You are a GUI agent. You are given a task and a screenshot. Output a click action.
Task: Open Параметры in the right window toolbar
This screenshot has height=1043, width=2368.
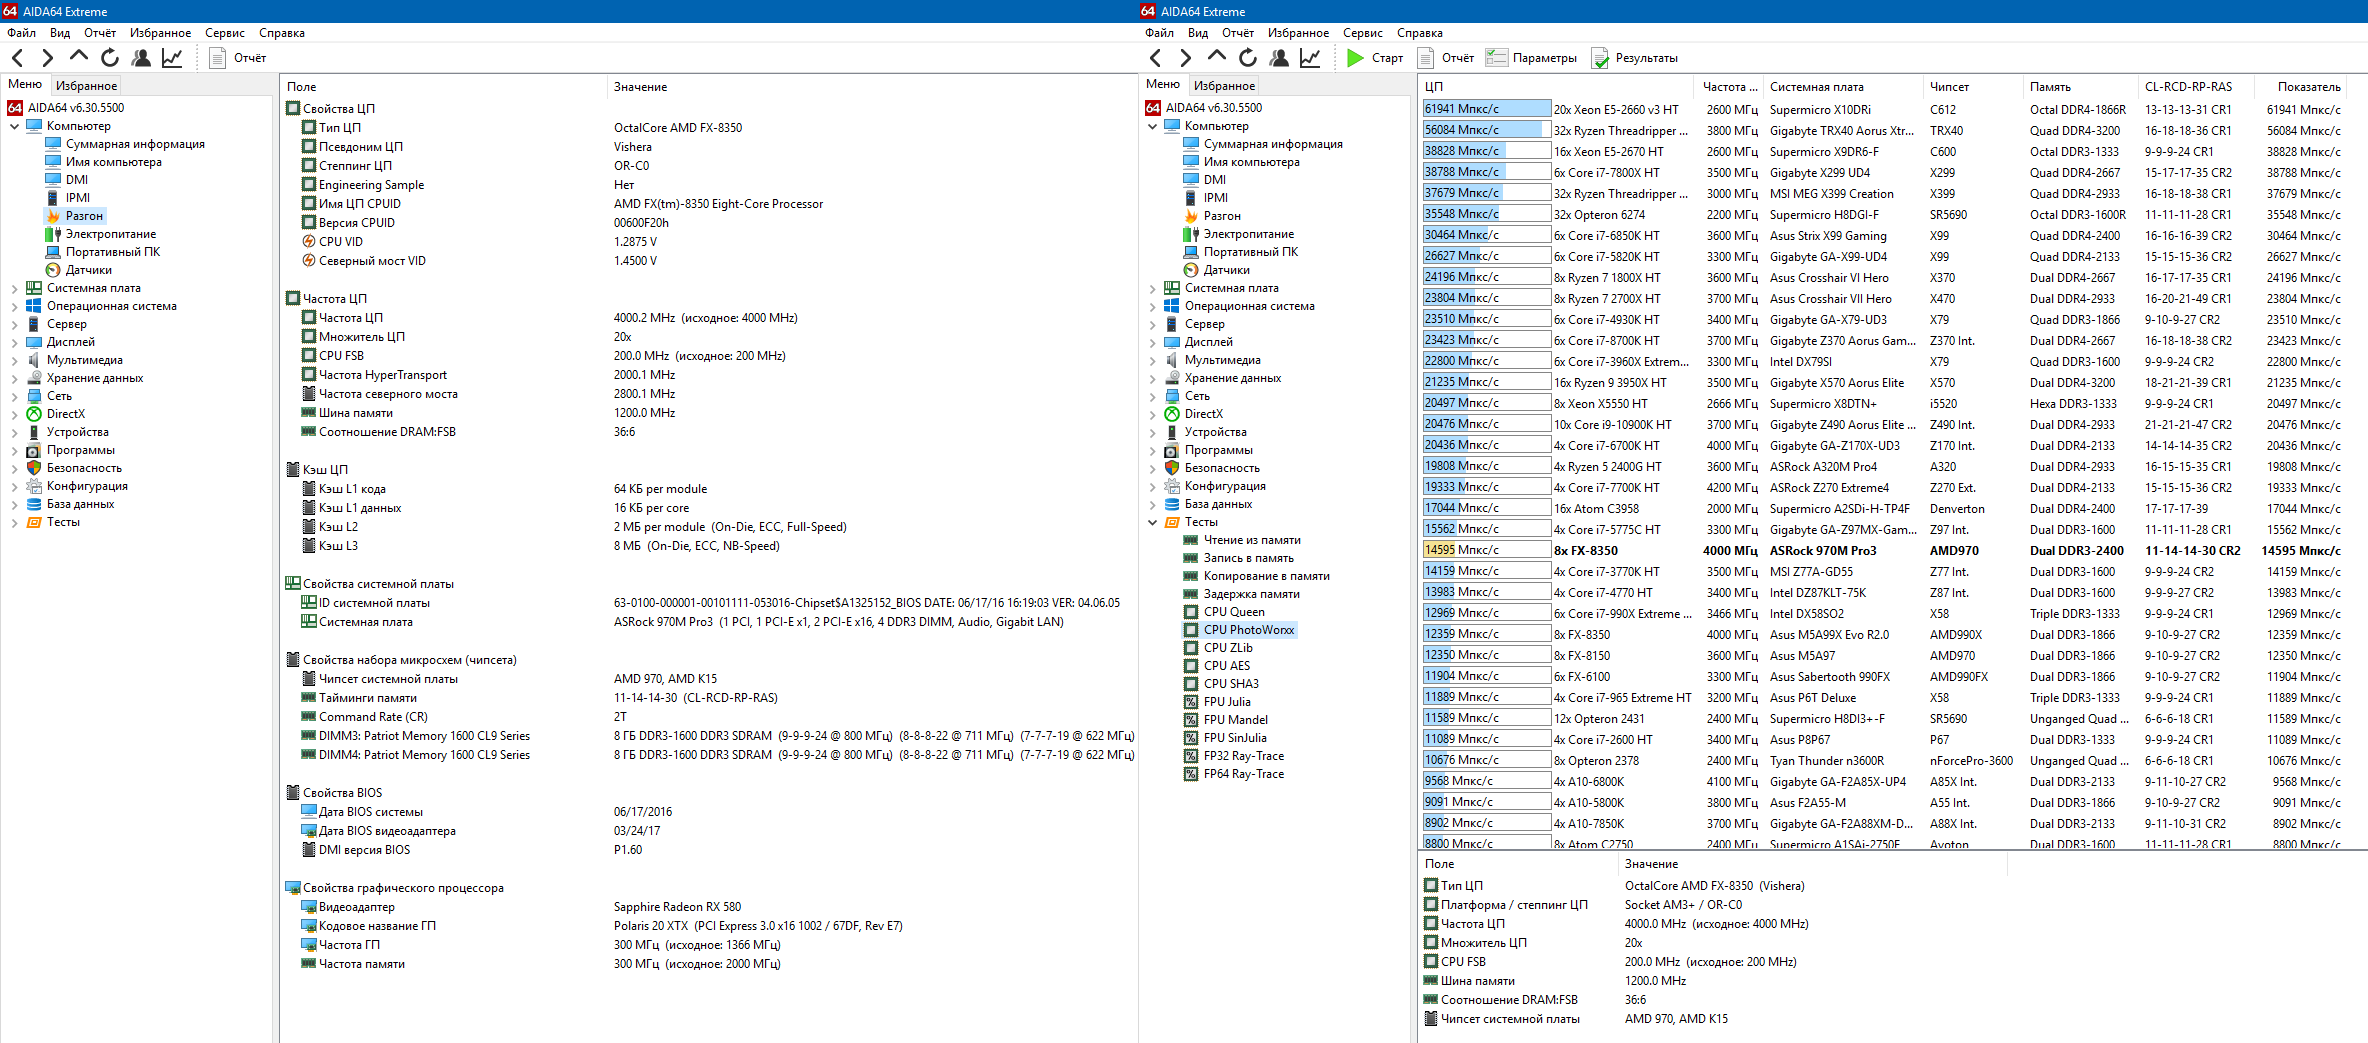coord(1532,58)
